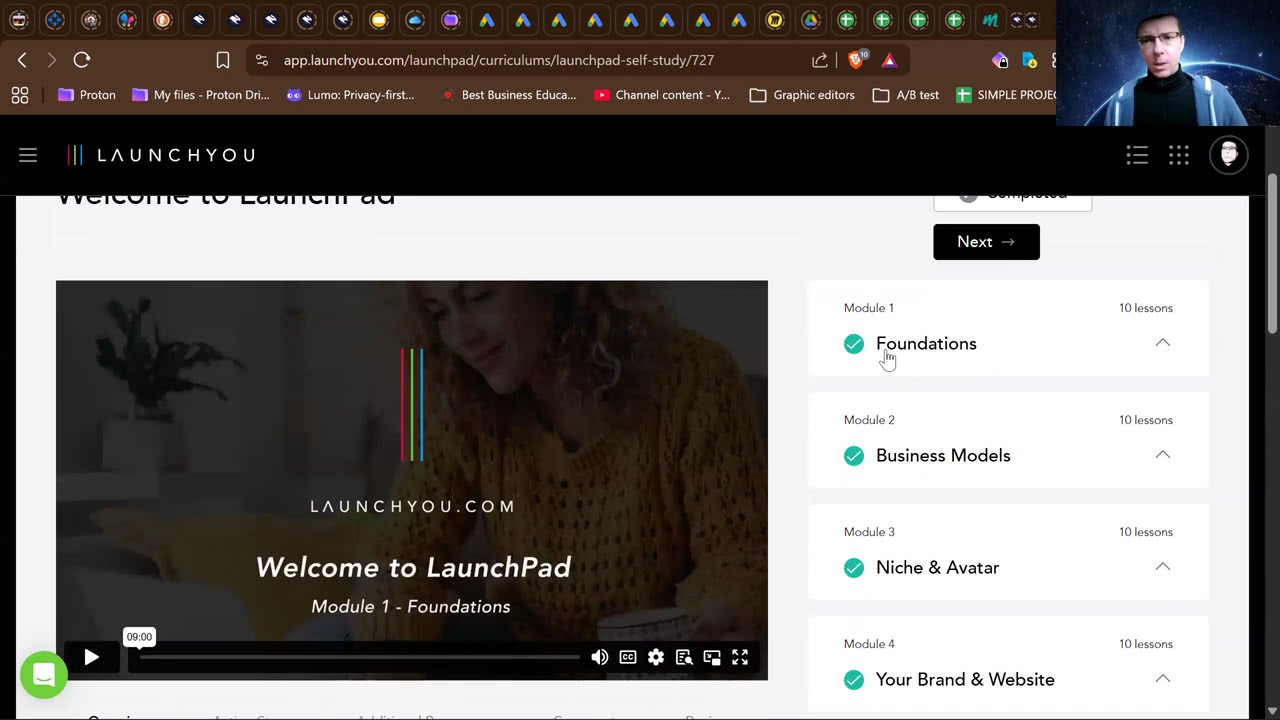Open the apps grid icon in the header
The height and width of the screenshot is (720, 1280).
1179,155
